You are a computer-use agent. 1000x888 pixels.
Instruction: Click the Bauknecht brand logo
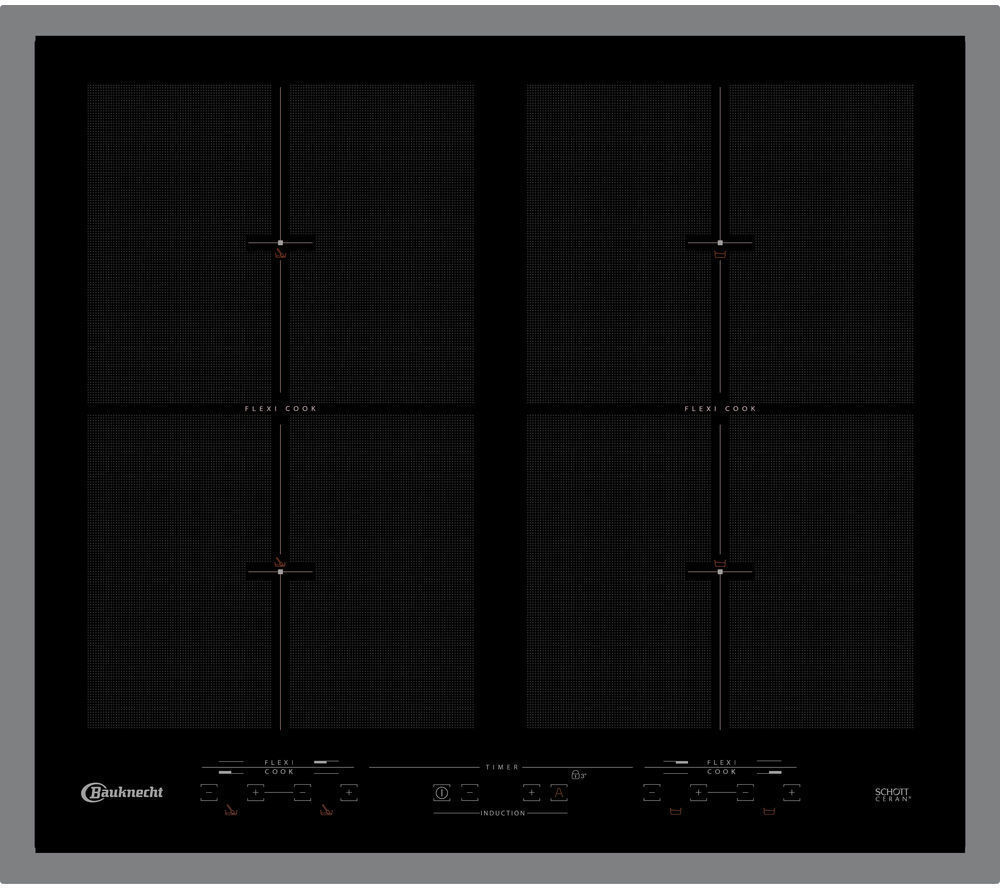coord(122,792)
